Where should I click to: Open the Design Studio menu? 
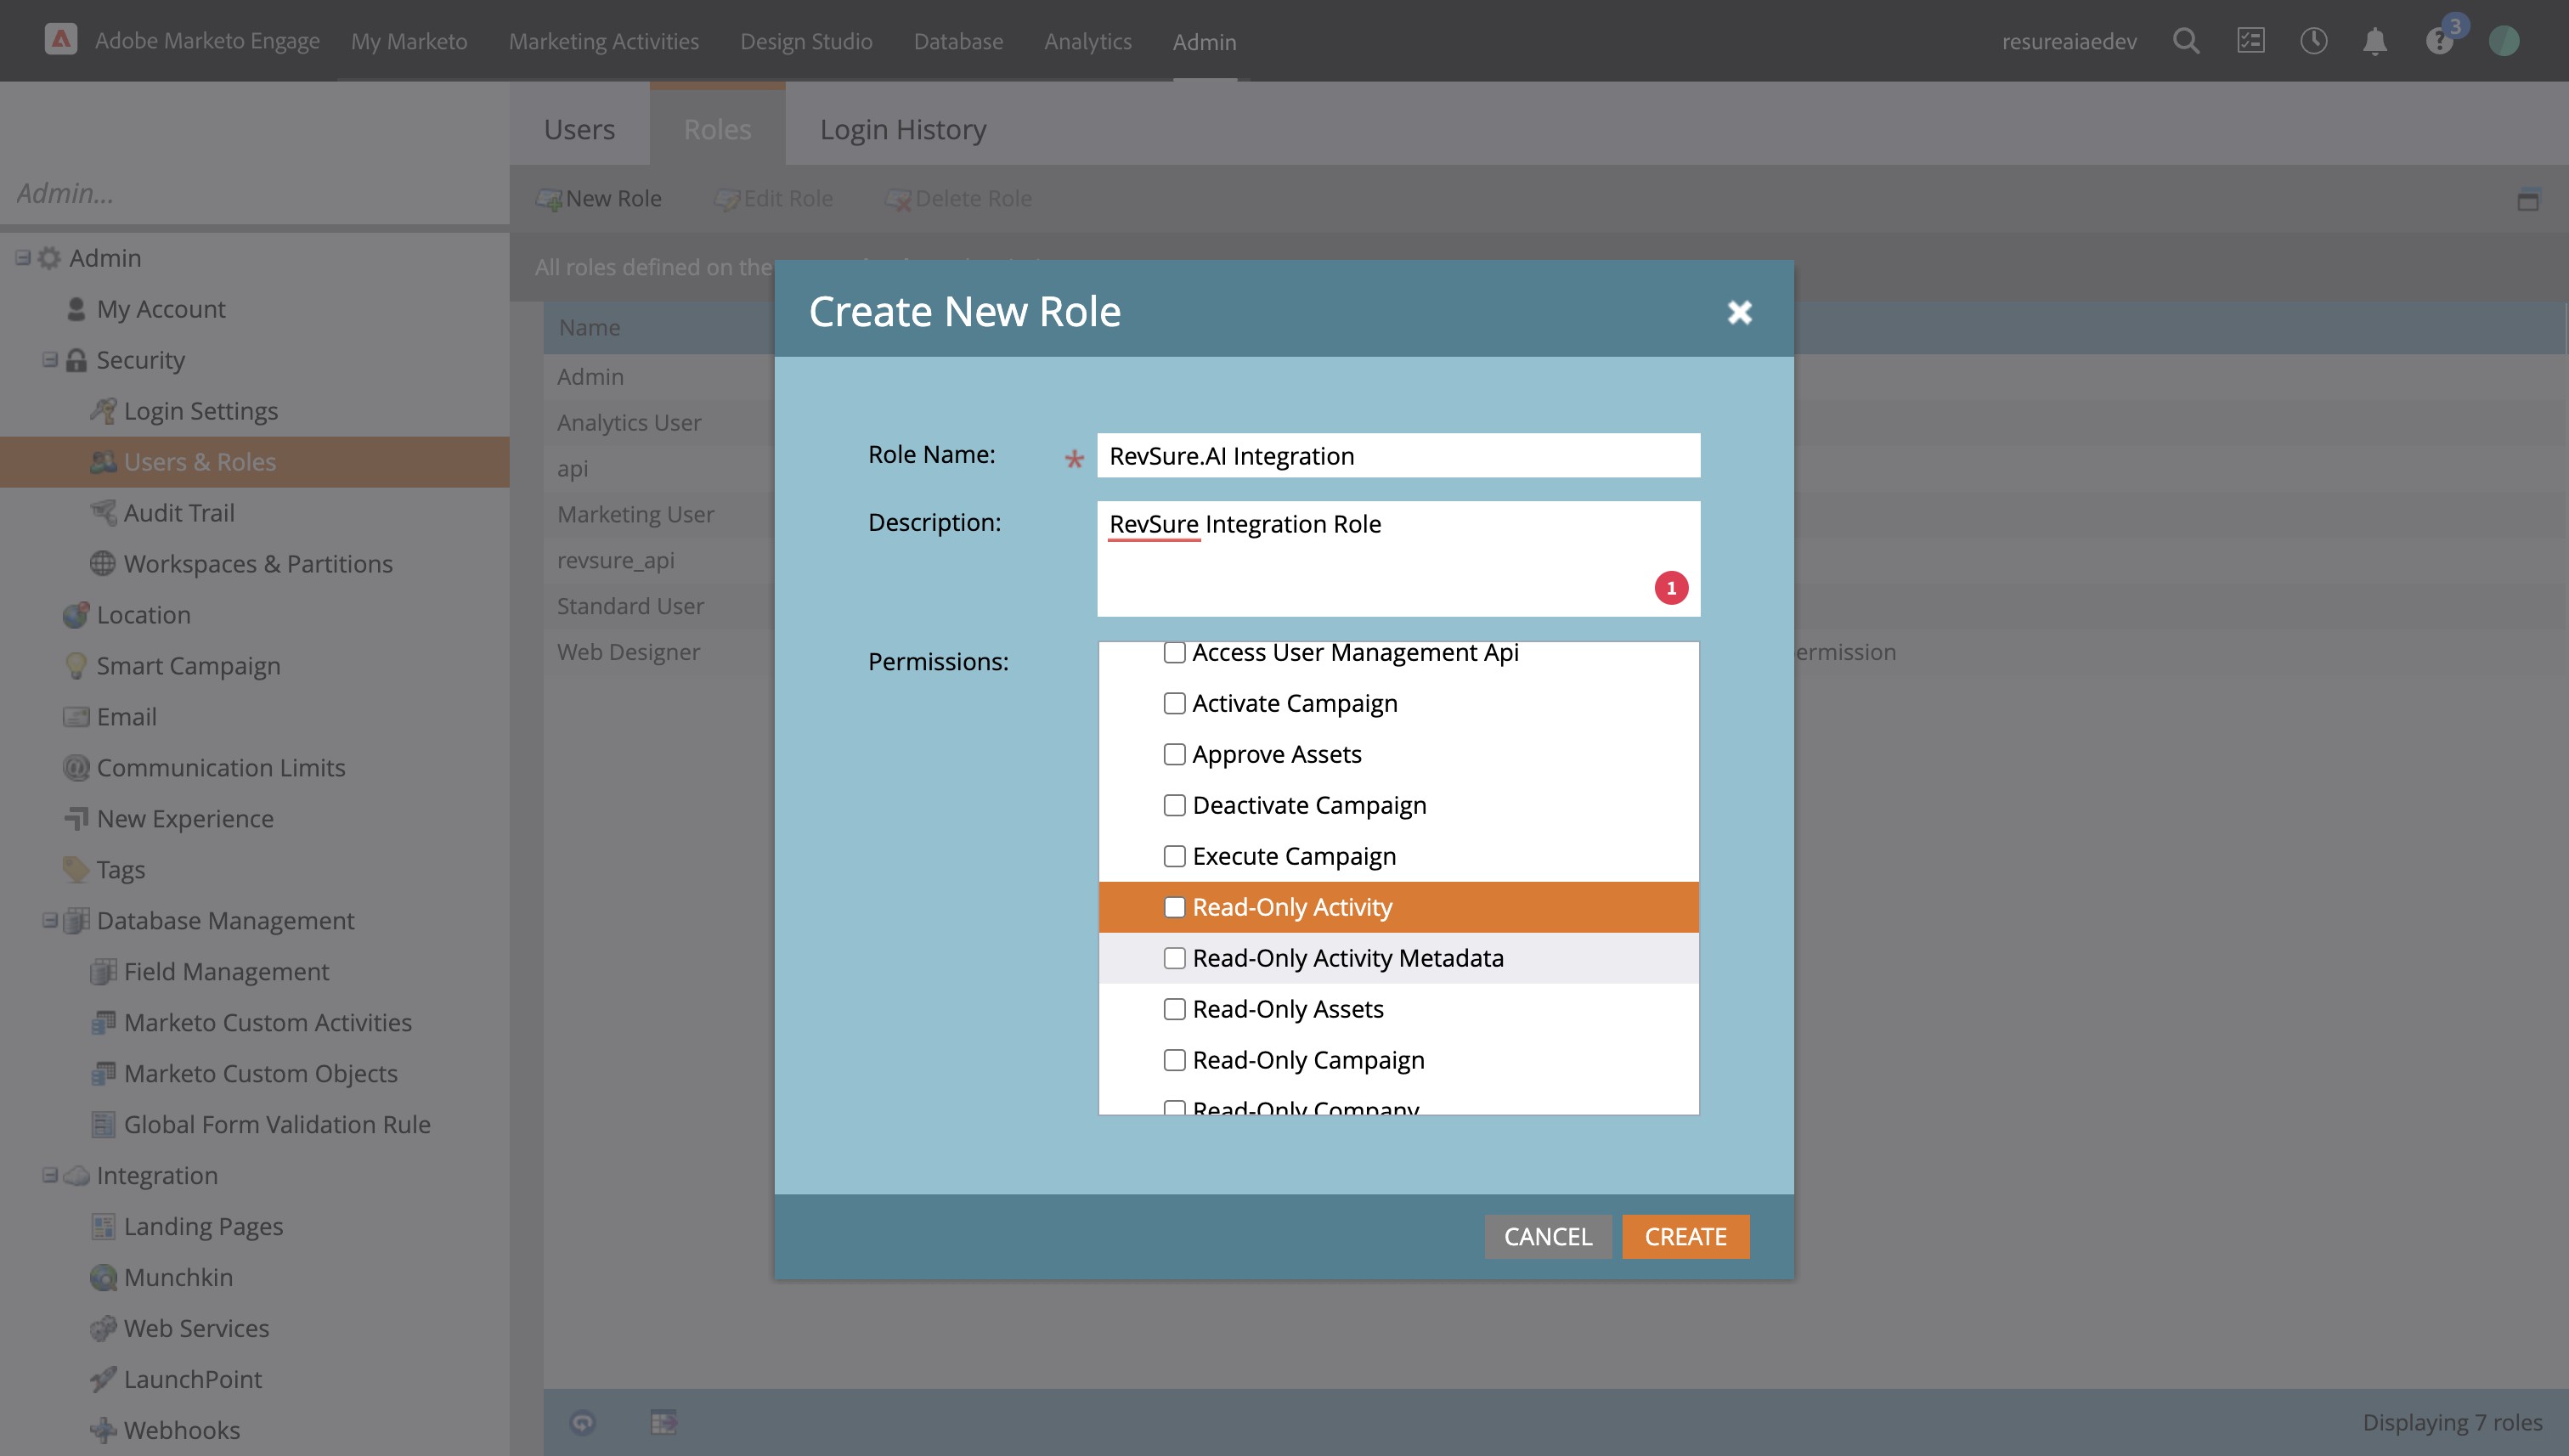click(806, 41)
